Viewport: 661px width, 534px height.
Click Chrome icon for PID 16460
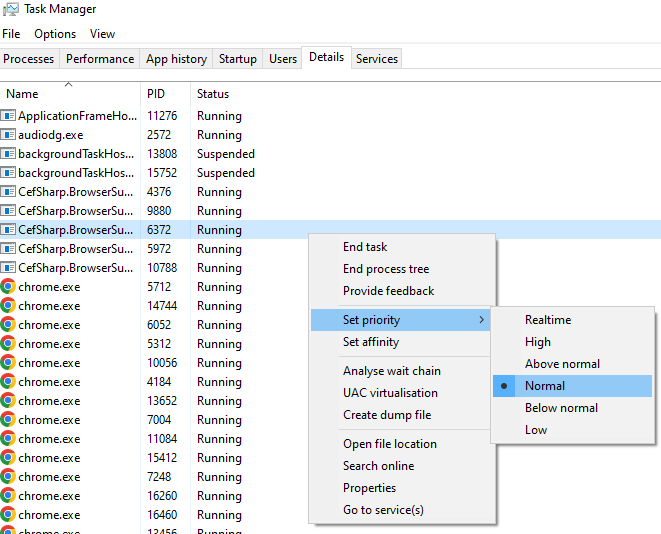pos(9,515)
